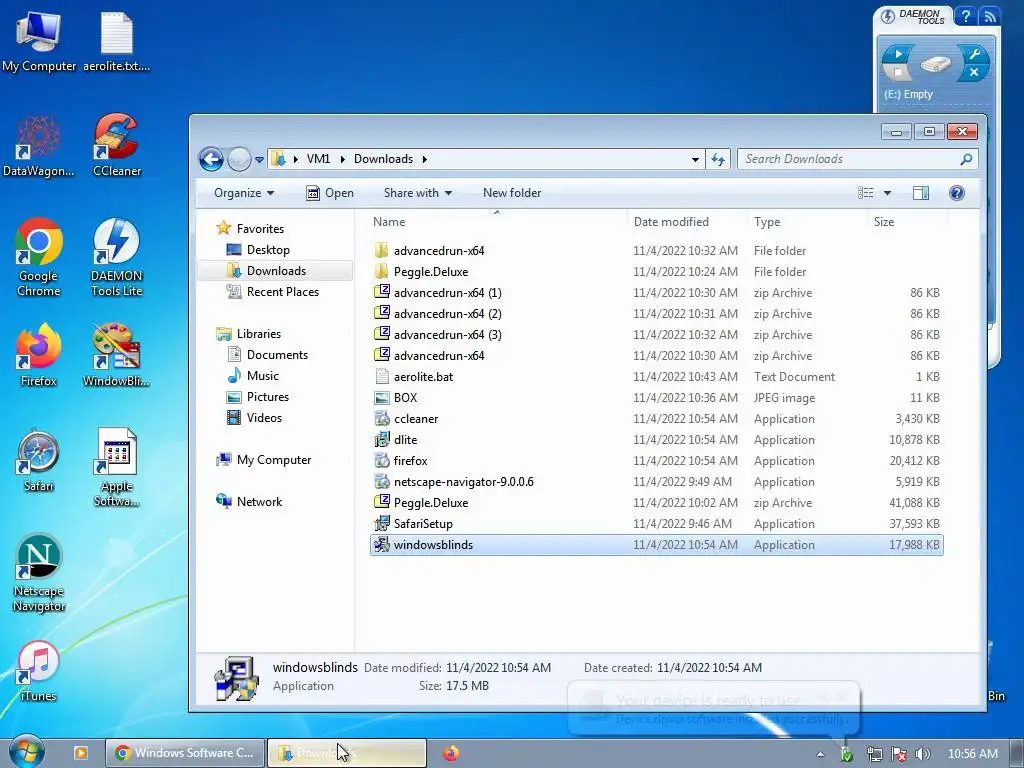
Task: Select the SafariSetup application
Action: (656, 524)
